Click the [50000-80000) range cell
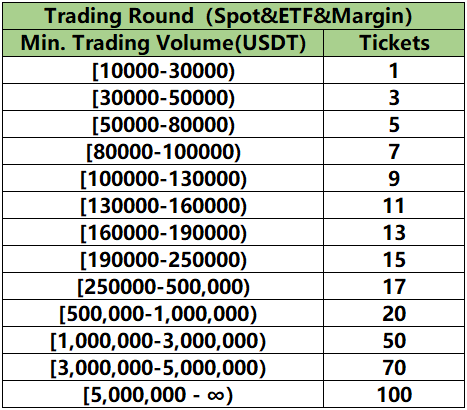The width and height of the screenshot is (467, 410). click(x=163, y=124)
